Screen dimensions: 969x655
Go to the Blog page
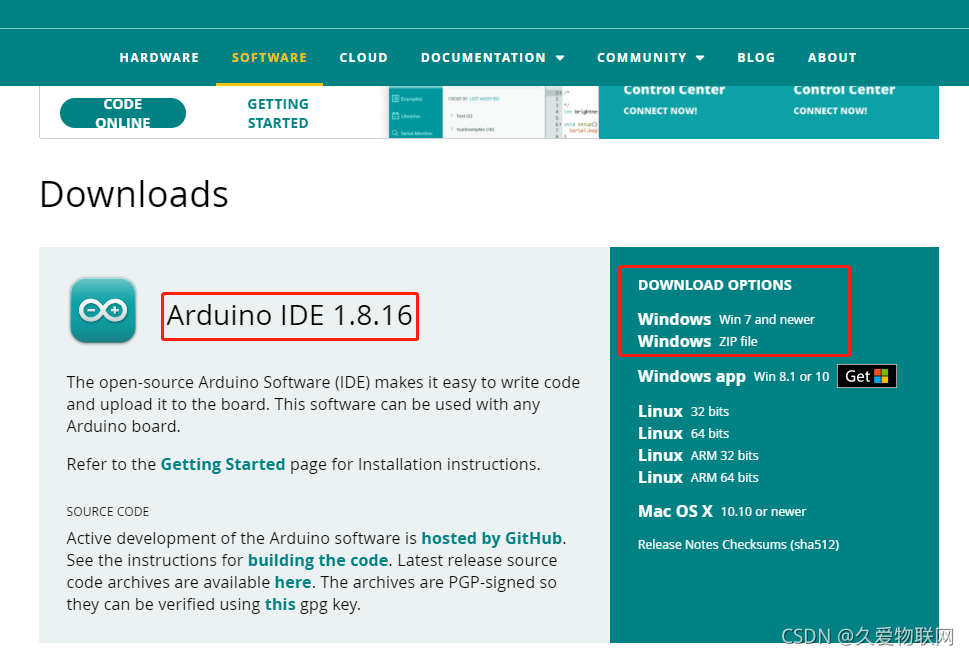tap(756, 57)
